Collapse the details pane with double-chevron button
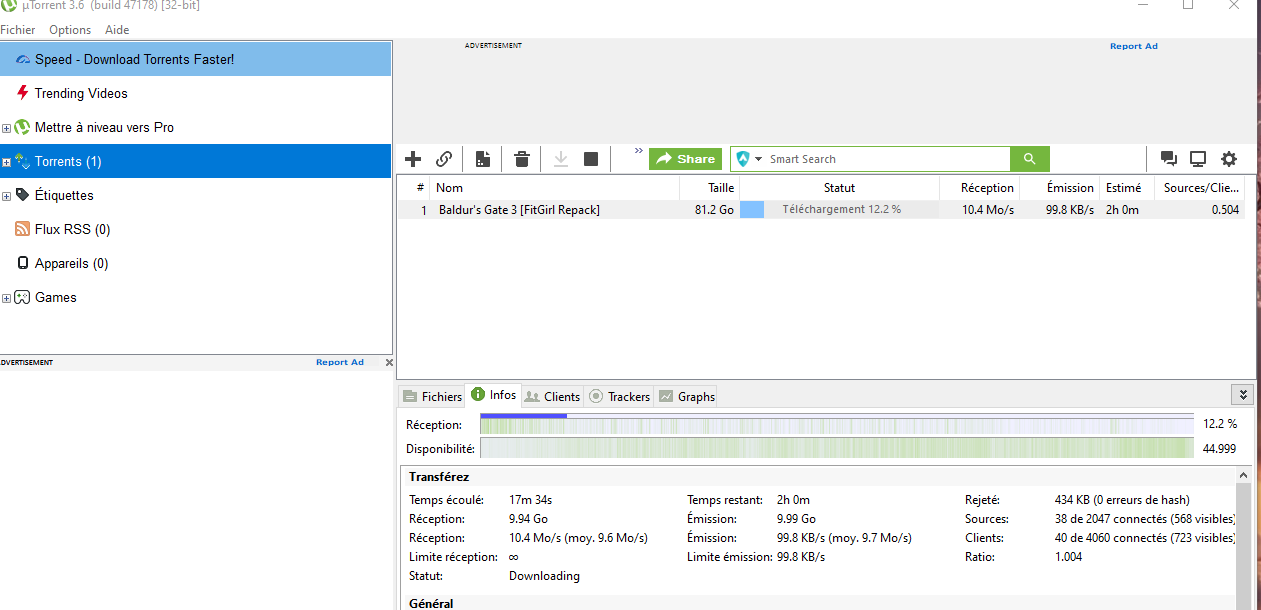 click(x=1243, y=395)
